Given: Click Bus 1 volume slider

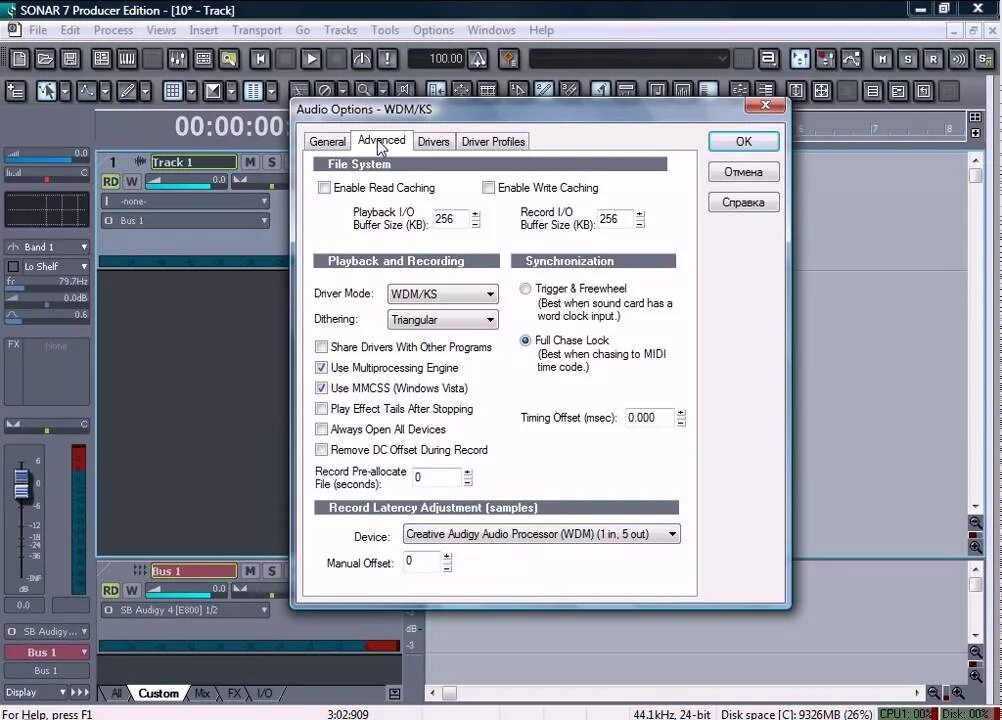Looking at the screenshot, I should tap(187, 590).
